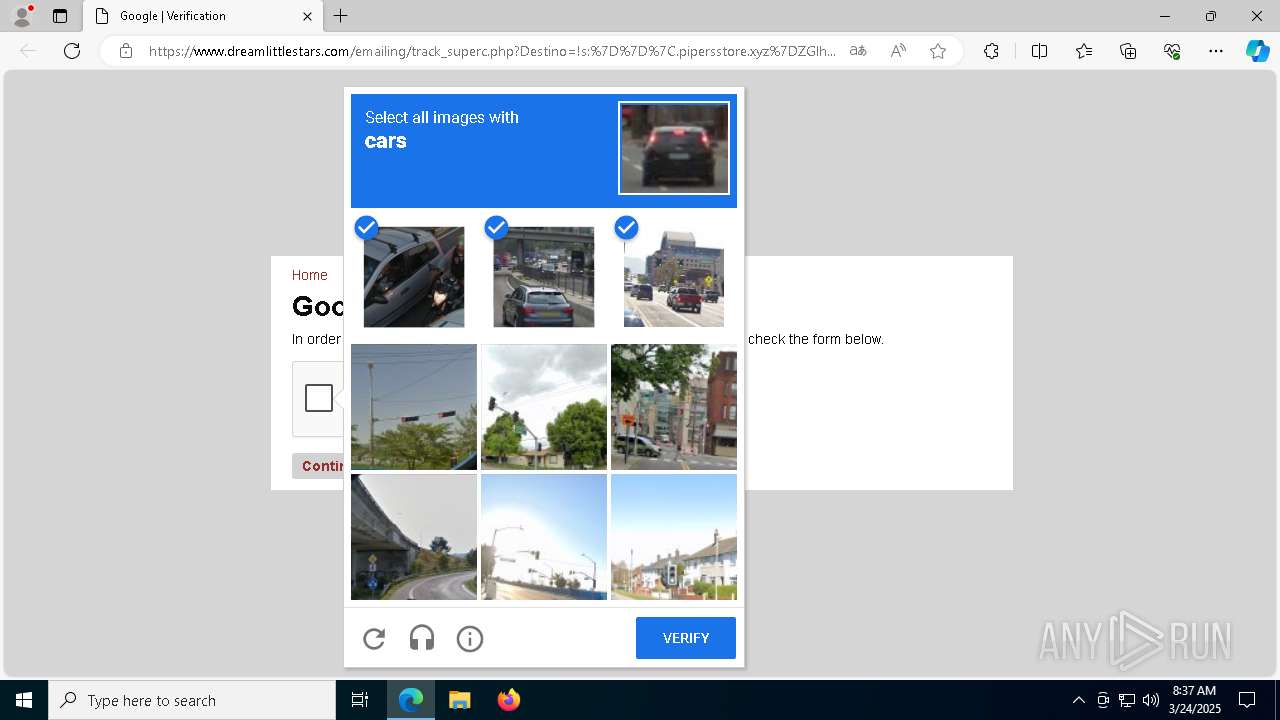1280x720 pixels.
Task: Open the Extensions puzzle icon
Action: [991, 51]
